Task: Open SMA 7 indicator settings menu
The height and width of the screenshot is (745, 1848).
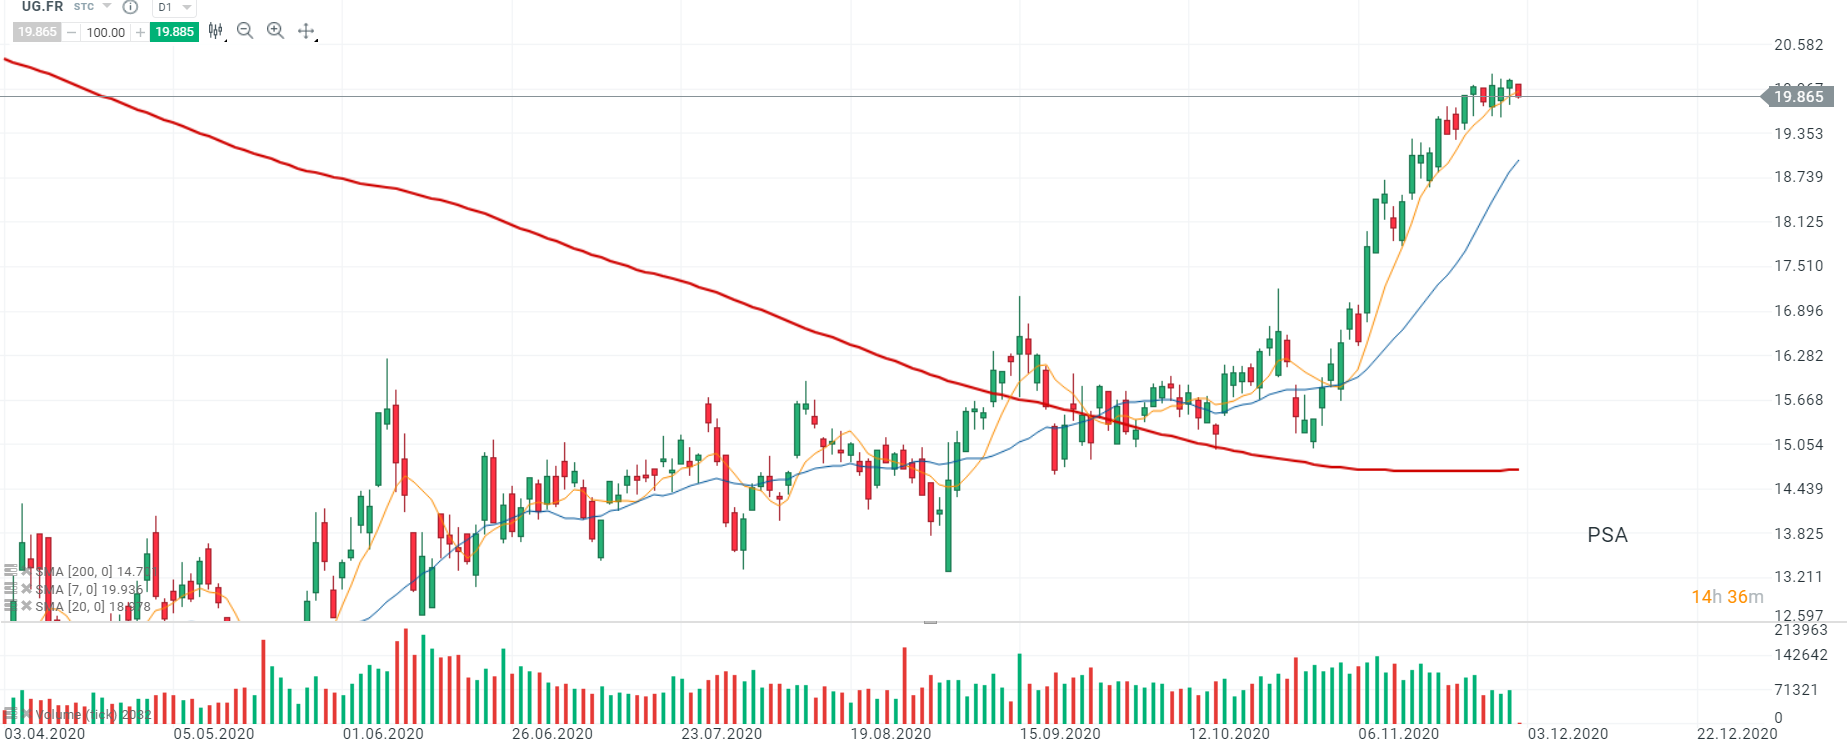Action: (10, 589)
